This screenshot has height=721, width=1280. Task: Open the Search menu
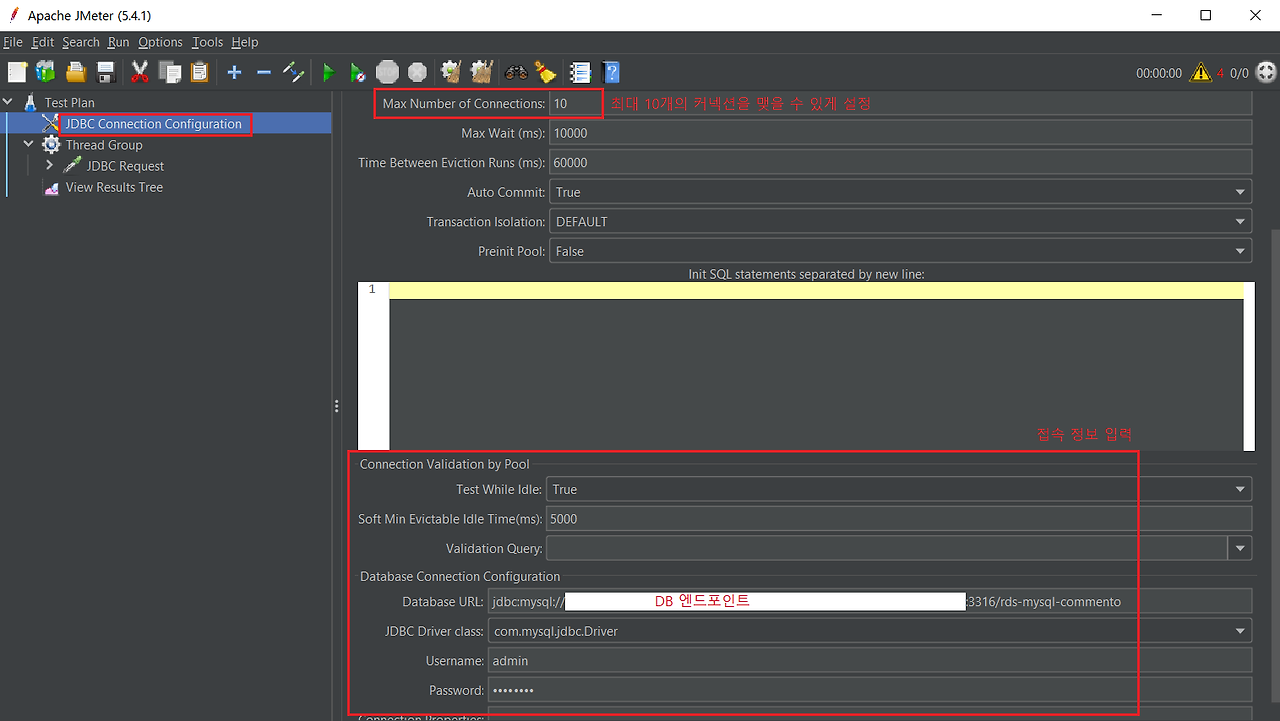pos(81,42)
